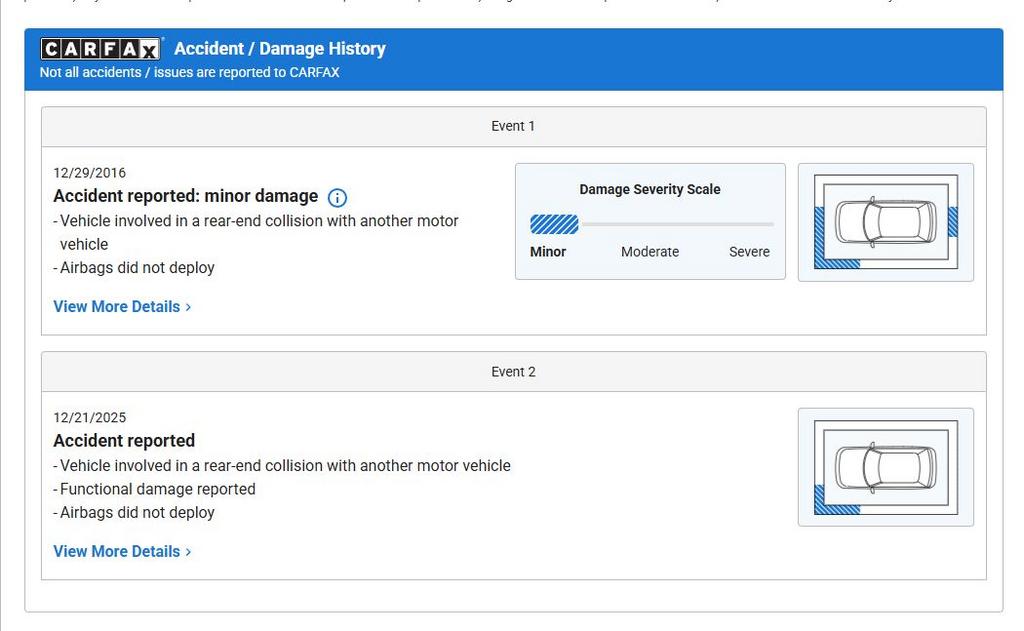Open View More Details for Event 1

pyautogui.click(x=122, y=307)
